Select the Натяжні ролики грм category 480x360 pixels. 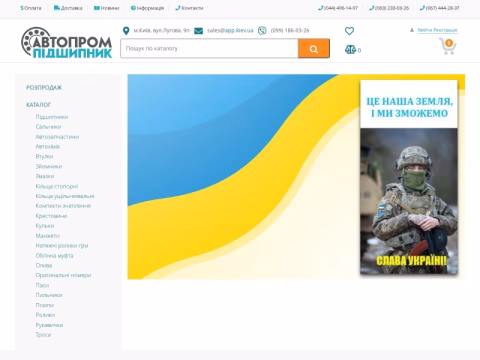[62, 246]
